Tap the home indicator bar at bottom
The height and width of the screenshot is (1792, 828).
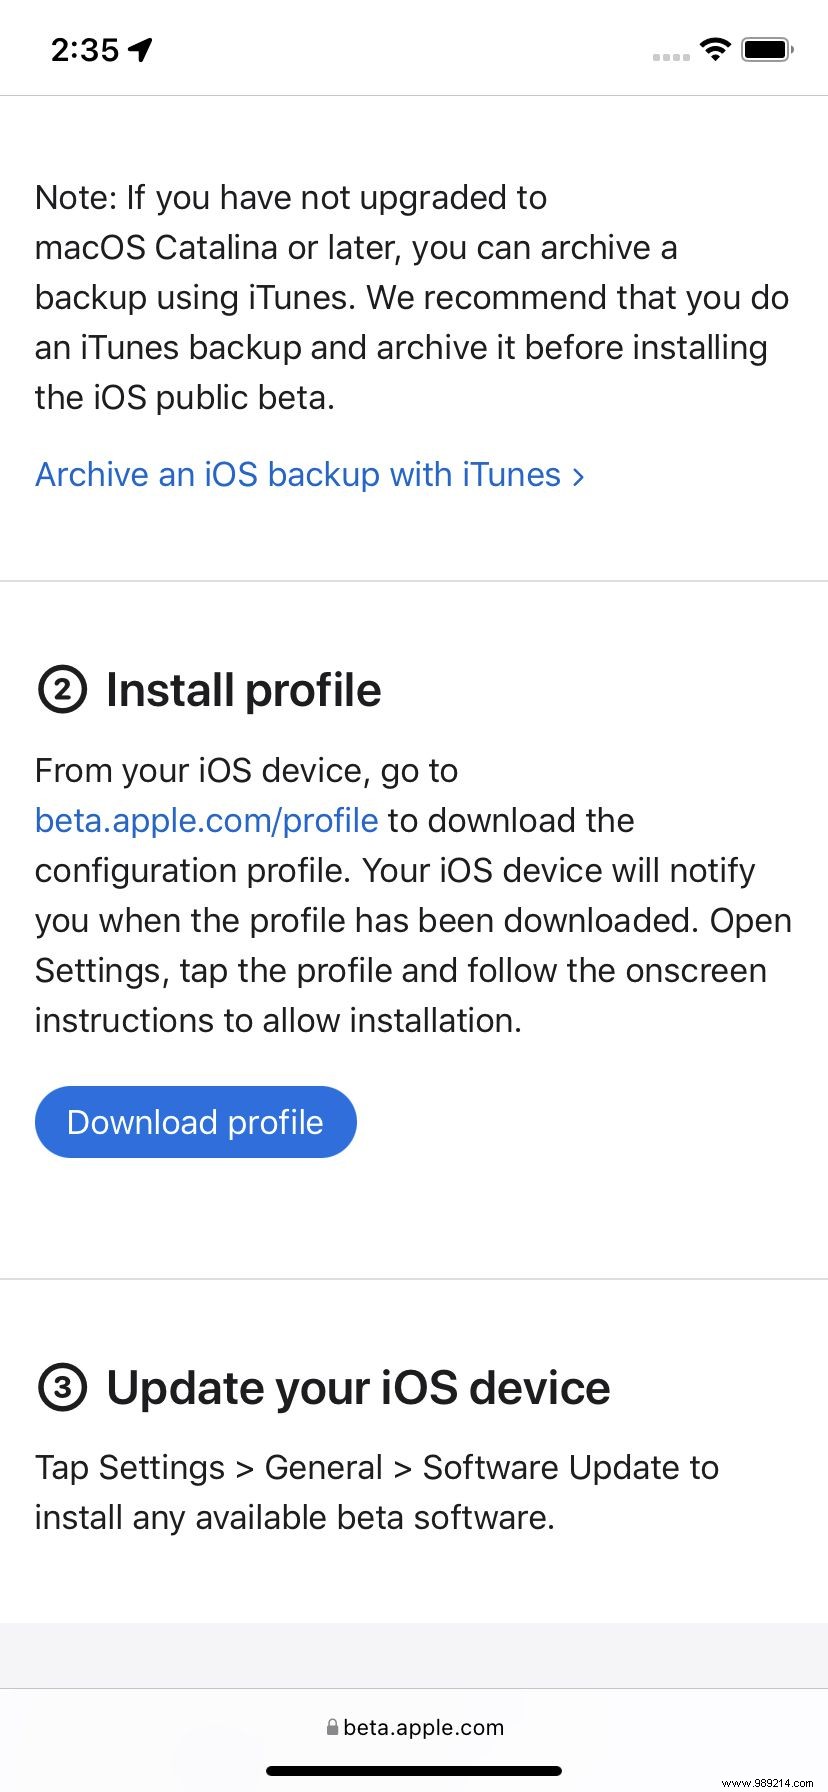[x=414, y=1771]
